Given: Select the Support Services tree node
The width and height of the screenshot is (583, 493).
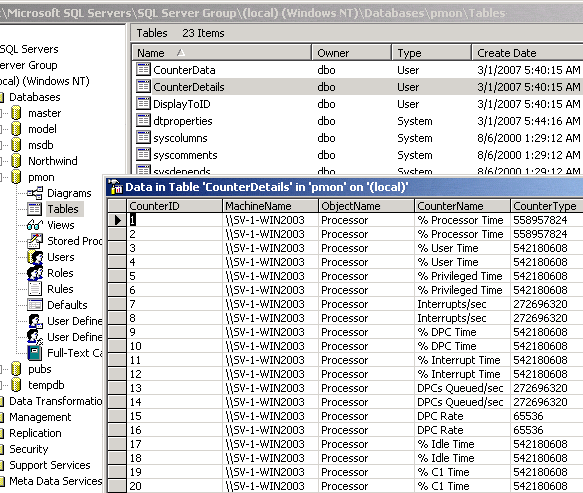Looking at the screenshot, I should pyautogui.click(x=50, y=465).
